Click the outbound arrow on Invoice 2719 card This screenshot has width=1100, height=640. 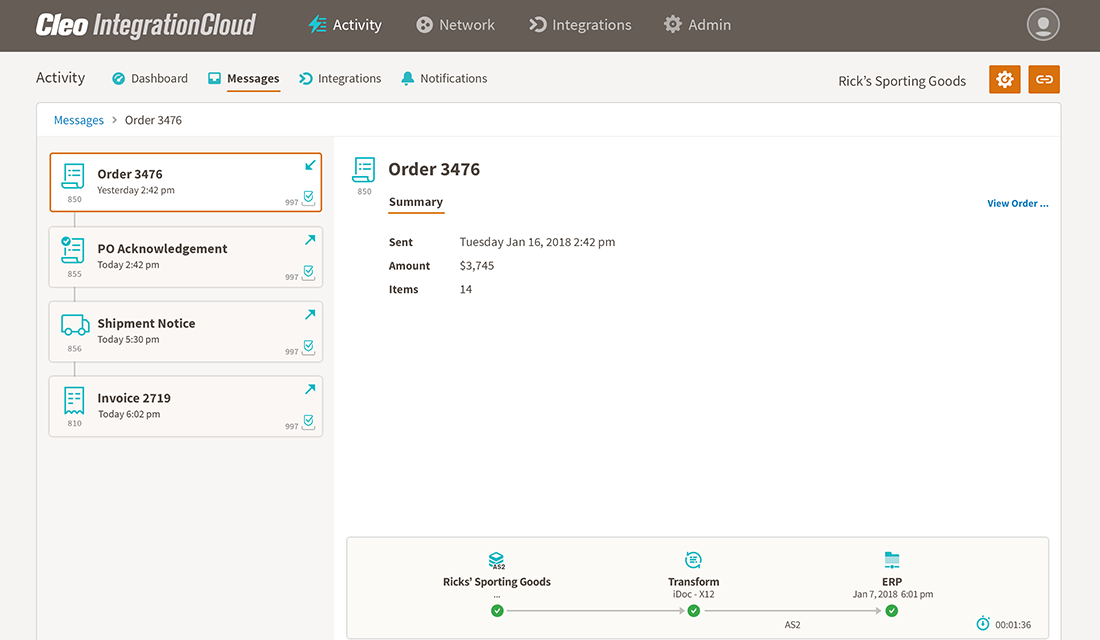click(x=310, y=389)
